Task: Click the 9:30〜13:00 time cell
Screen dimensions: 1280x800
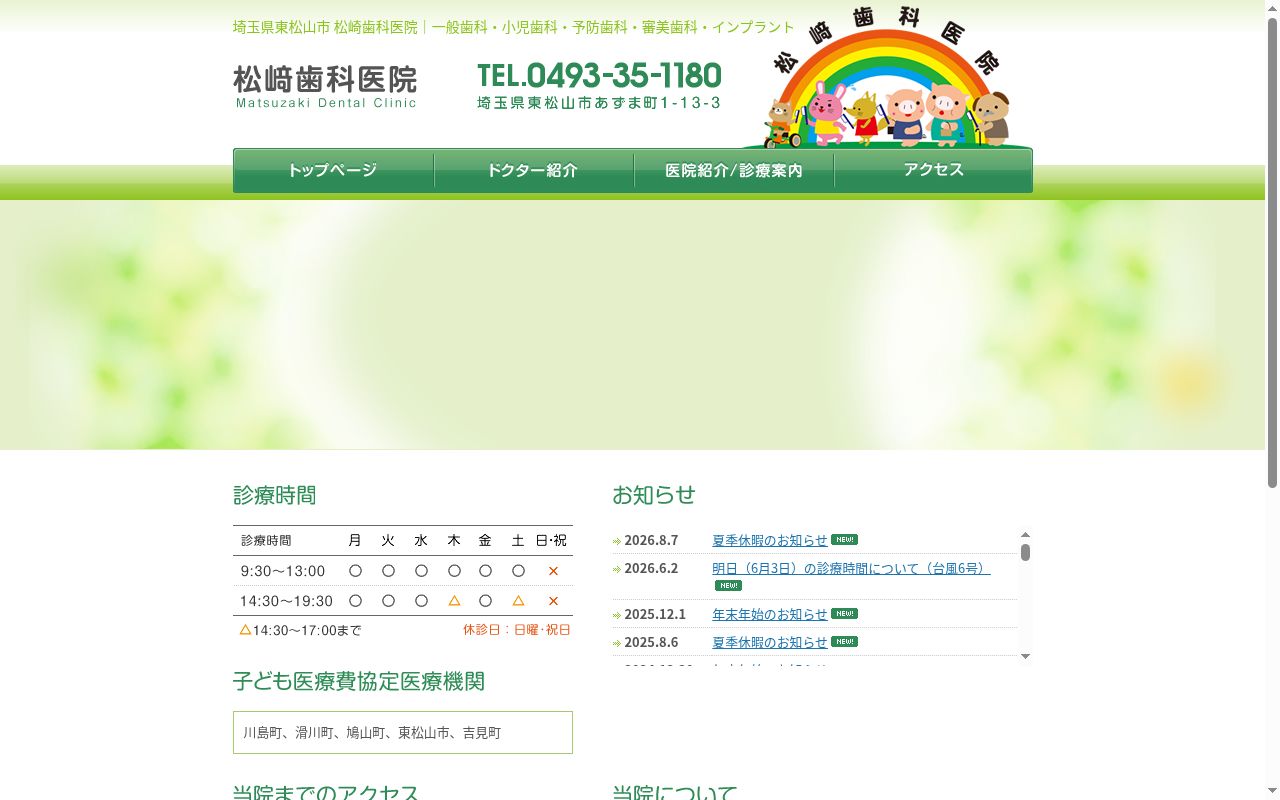Action: (x=283, y=571)
